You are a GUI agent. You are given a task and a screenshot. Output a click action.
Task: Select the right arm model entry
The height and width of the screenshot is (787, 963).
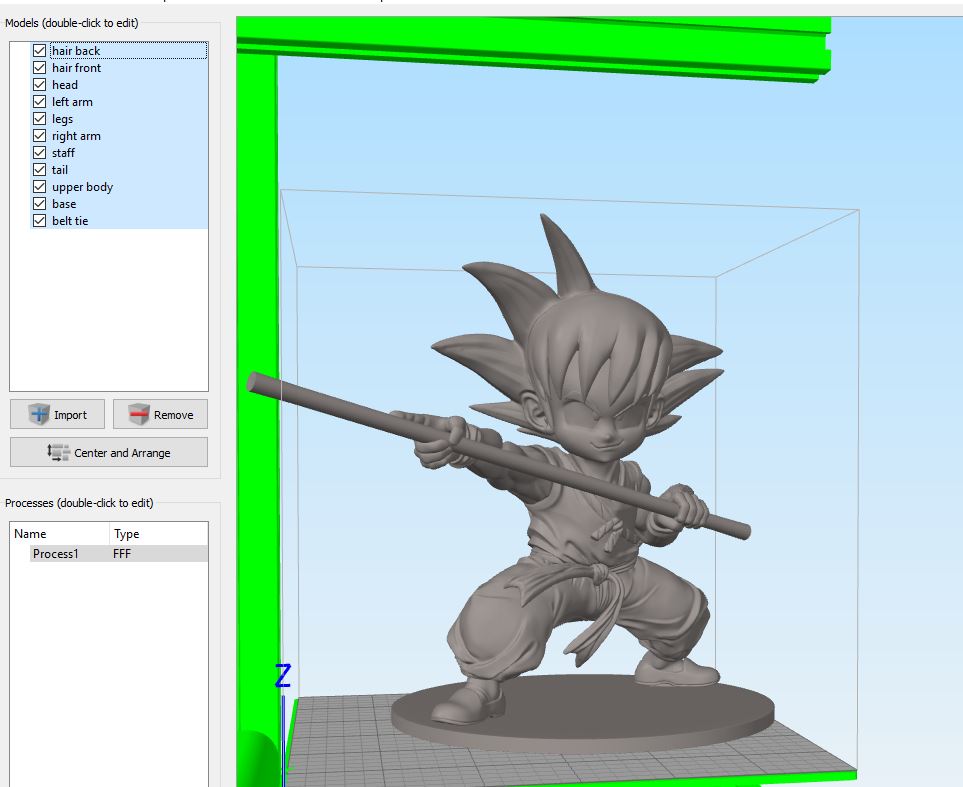point(76,136)
